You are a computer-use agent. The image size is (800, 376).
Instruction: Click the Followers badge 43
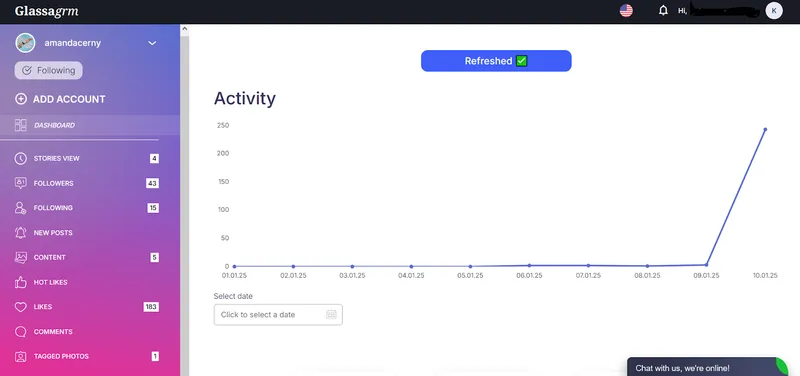(152, 183)
